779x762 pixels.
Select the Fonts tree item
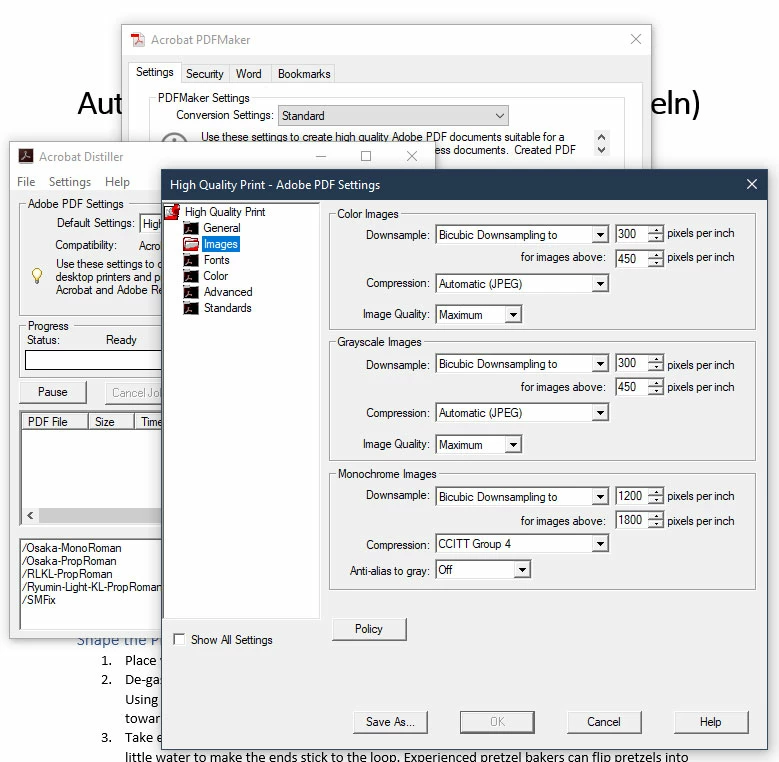217,260
